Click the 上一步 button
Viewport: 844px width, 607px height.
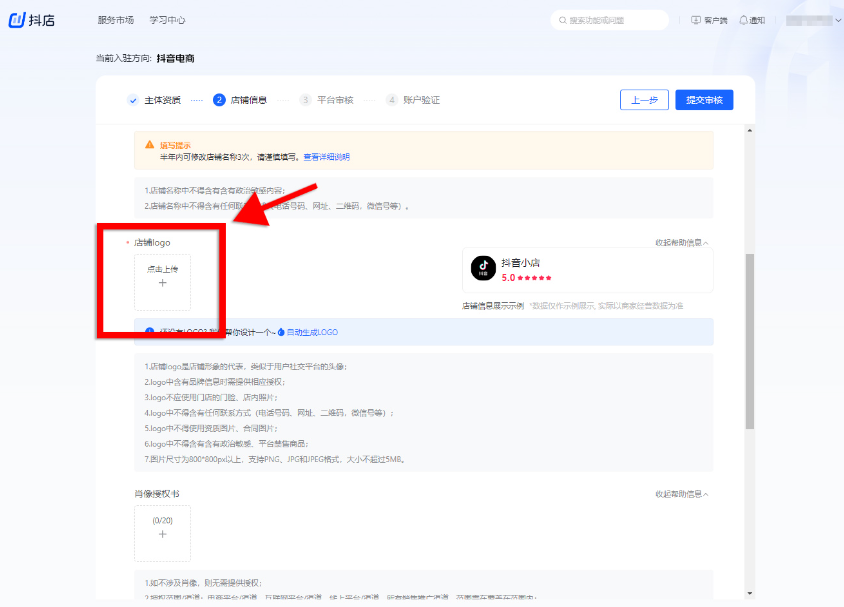click(644, 100)
